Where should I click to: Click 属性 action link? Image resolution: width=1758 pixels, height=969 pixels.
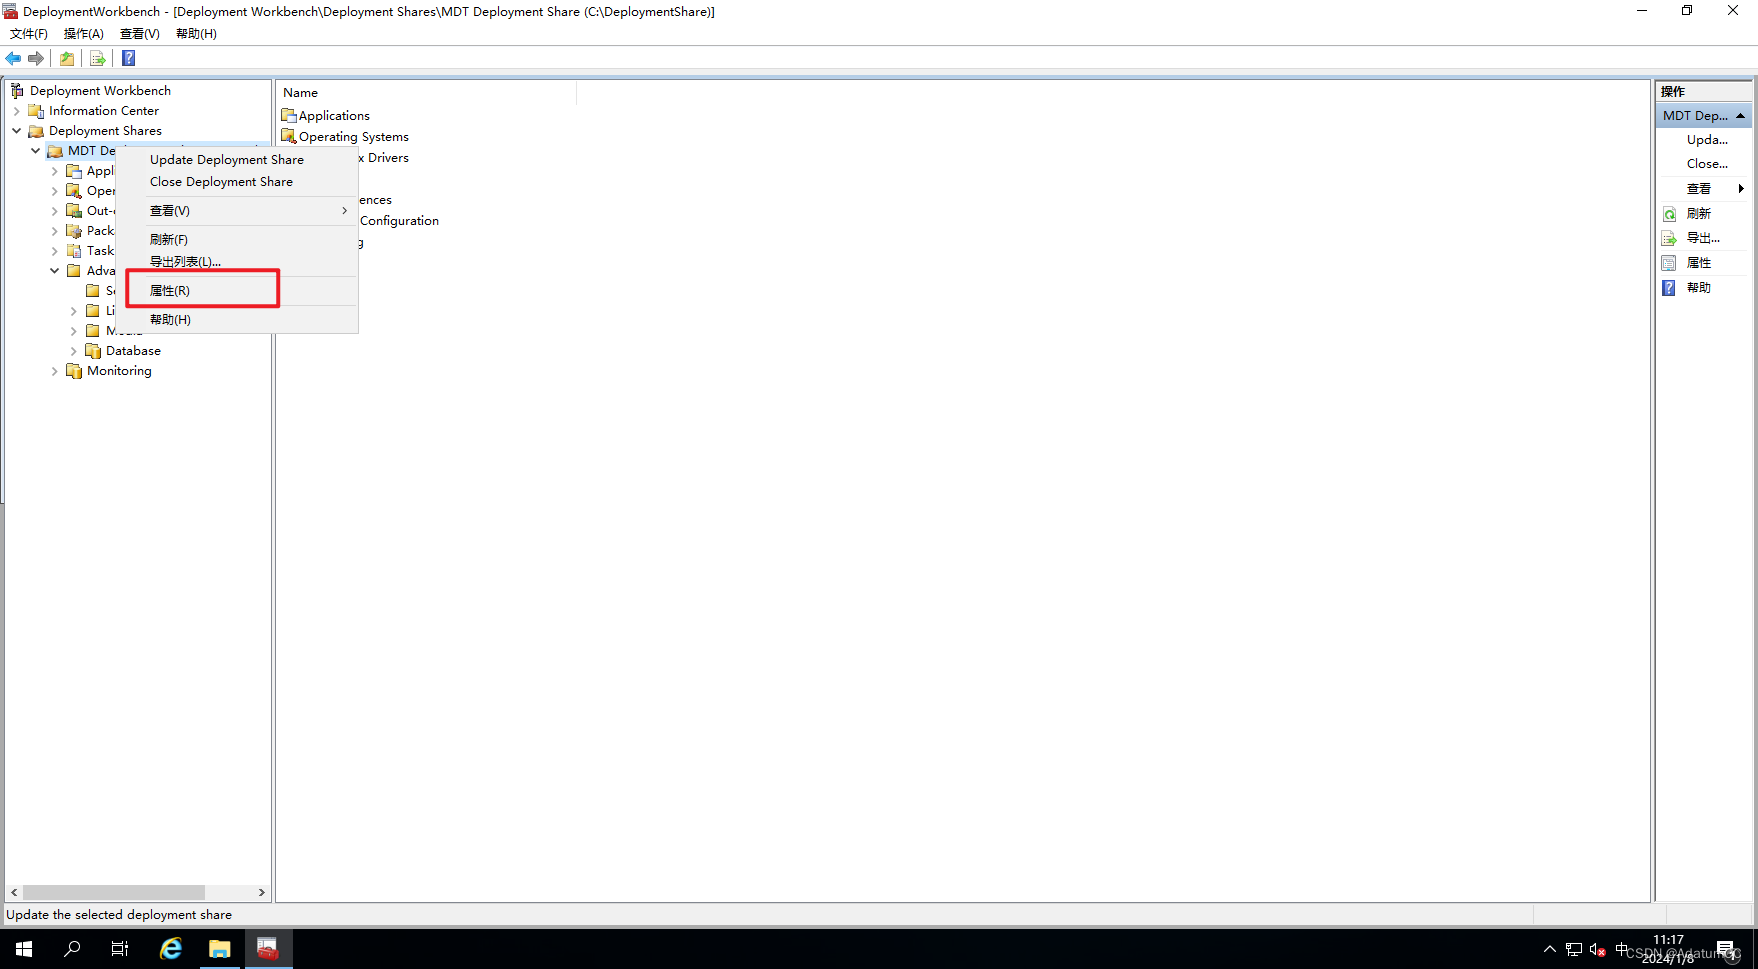pyautogui.click(x=1698, y=263)
